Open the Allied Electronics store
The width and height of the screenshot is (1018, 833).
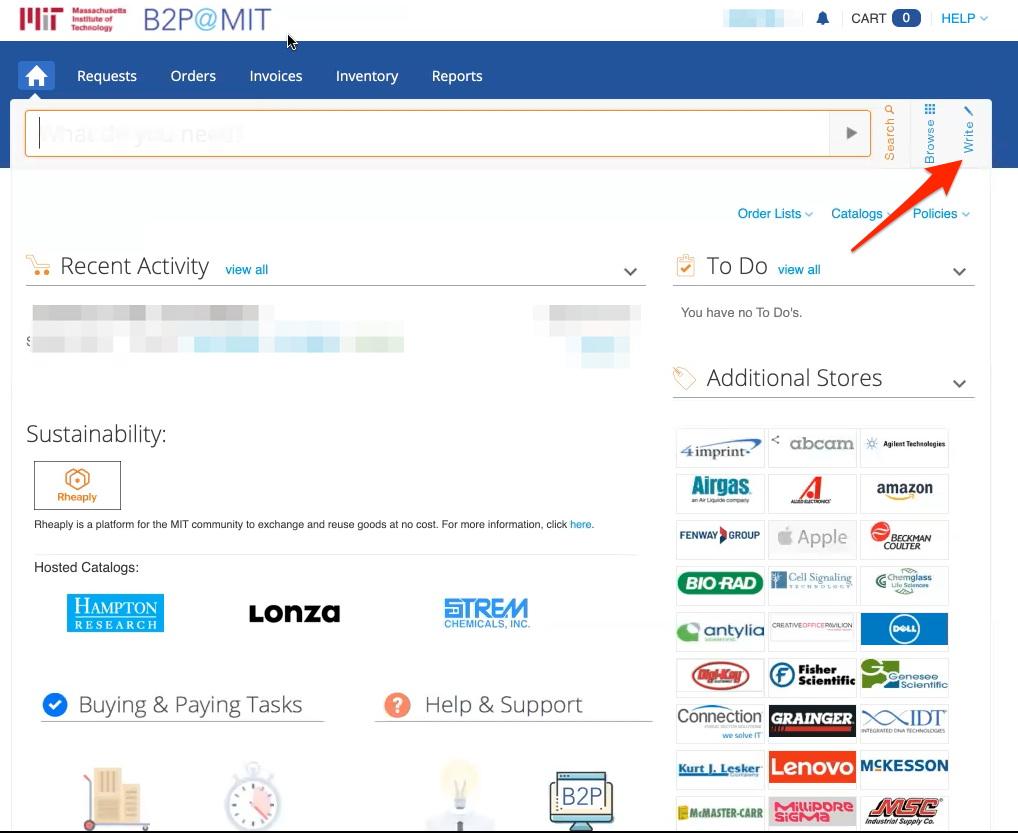click(x=812, y=493)
